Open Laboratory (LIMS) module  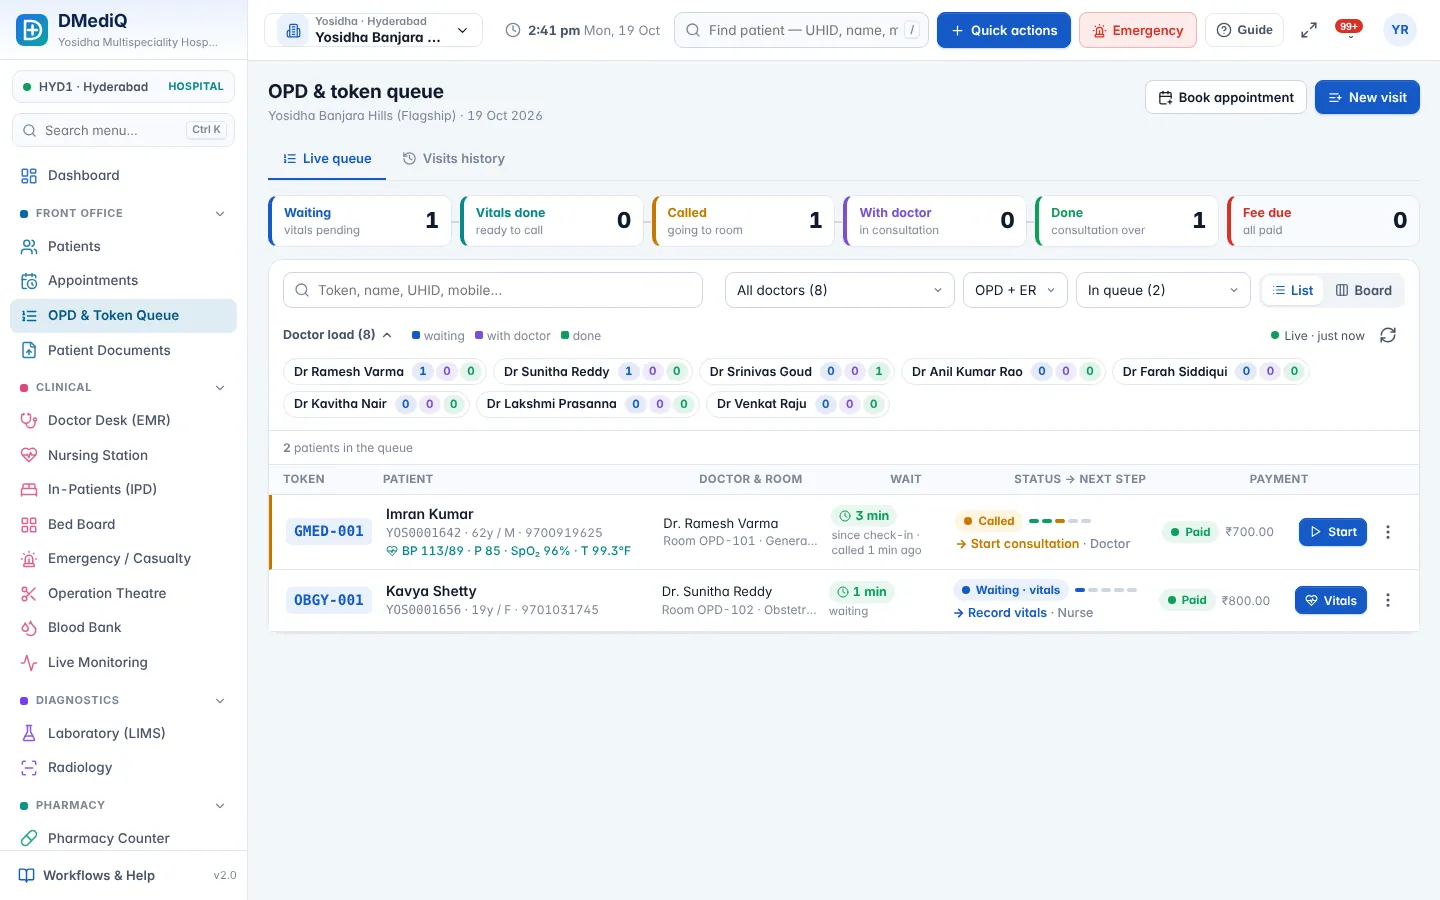[124, 733]
